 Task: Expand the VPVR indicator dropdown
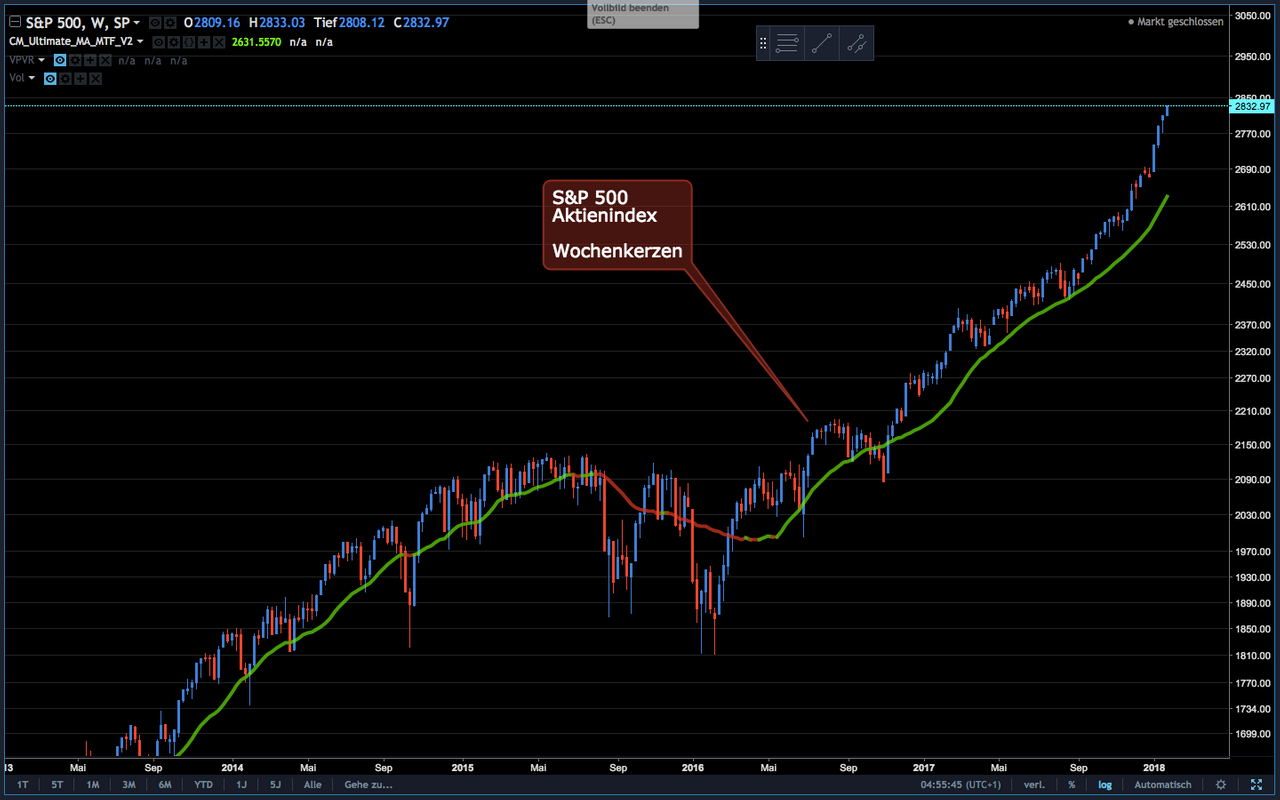[x=42, y=60]
